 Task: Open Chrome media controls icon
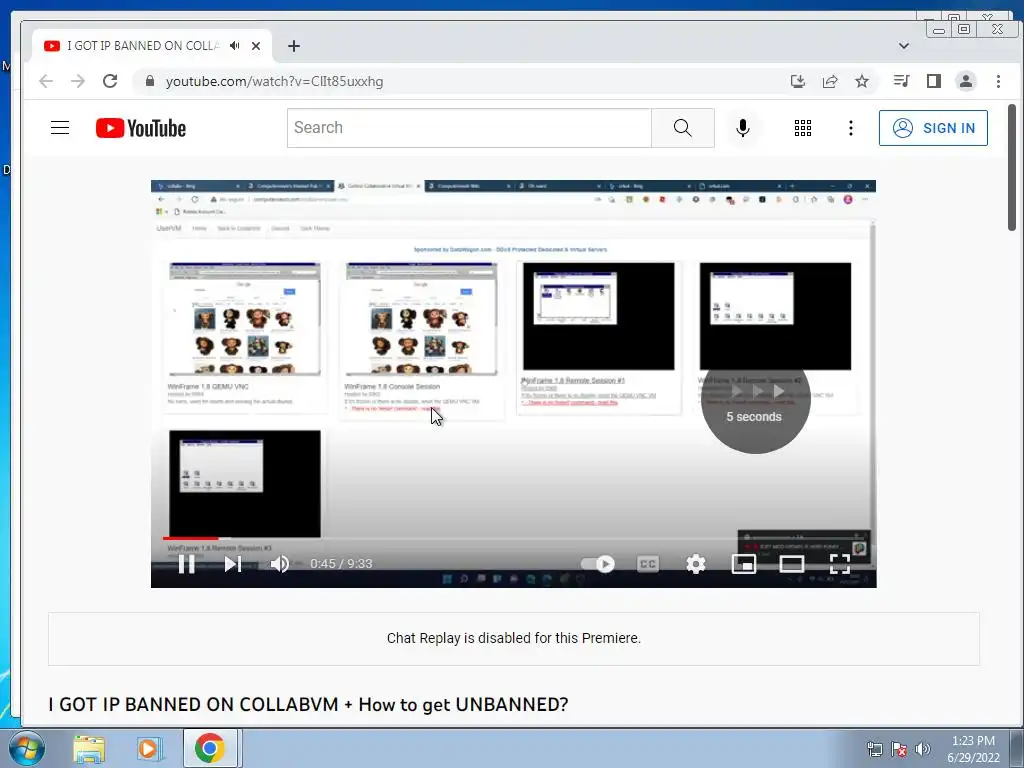901,81
